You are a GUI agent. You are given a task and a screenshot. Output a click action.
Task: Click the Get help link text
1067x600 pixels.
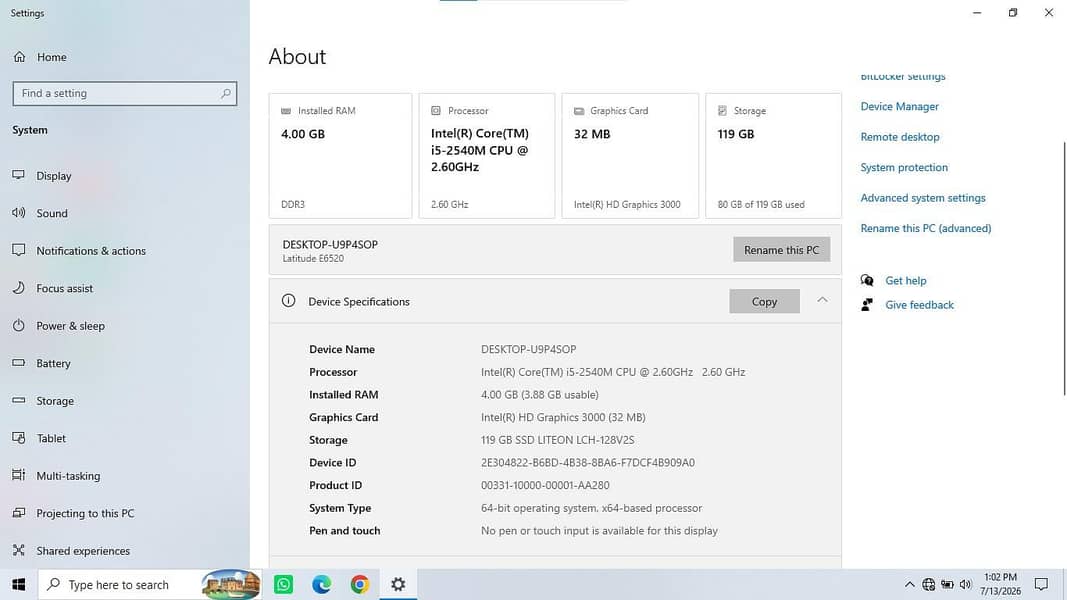coord(906,280)
